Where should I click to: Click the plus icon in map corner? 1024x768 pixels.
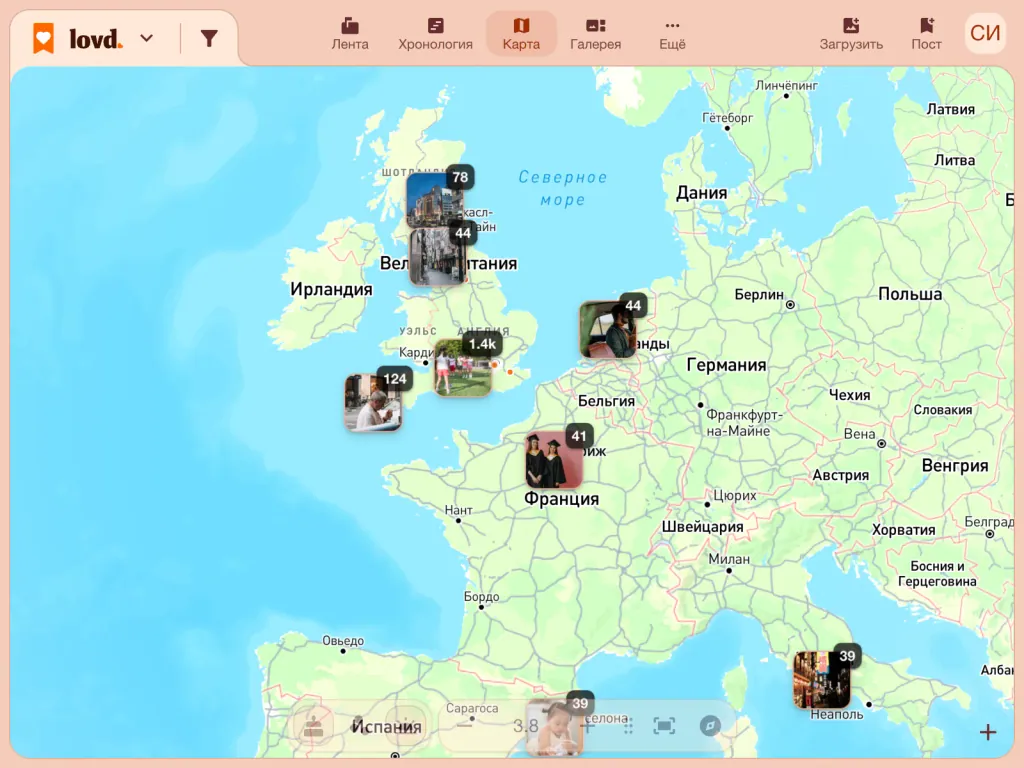pyautogui.click(x=987, y=732)
